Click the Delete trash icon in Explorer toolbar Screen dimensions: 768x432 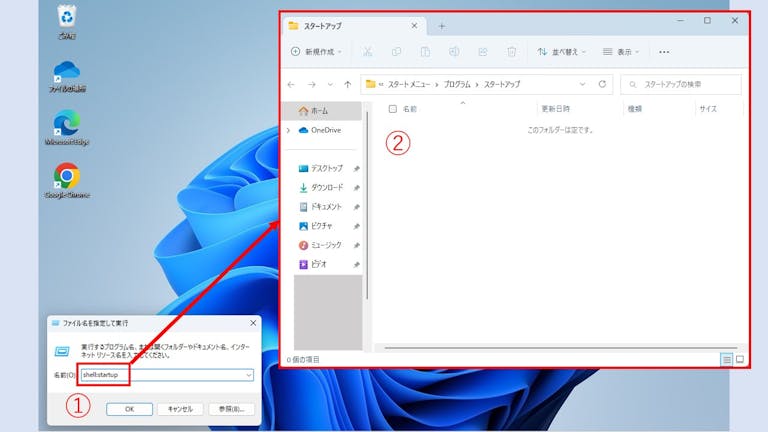coord(511,52)
